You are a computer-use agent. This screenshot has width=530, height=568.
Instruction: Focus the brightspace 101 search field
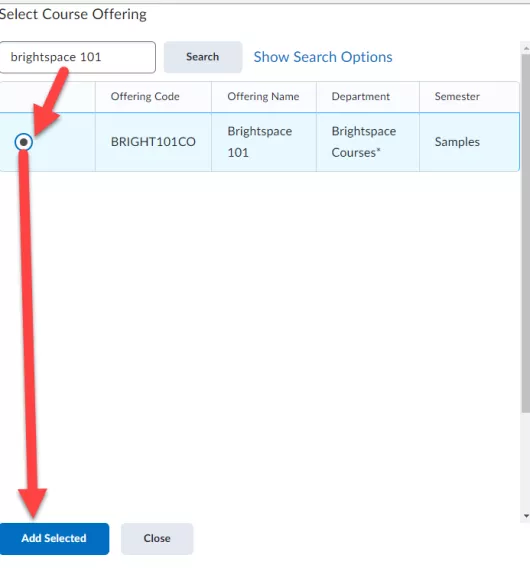pos(78,57)
